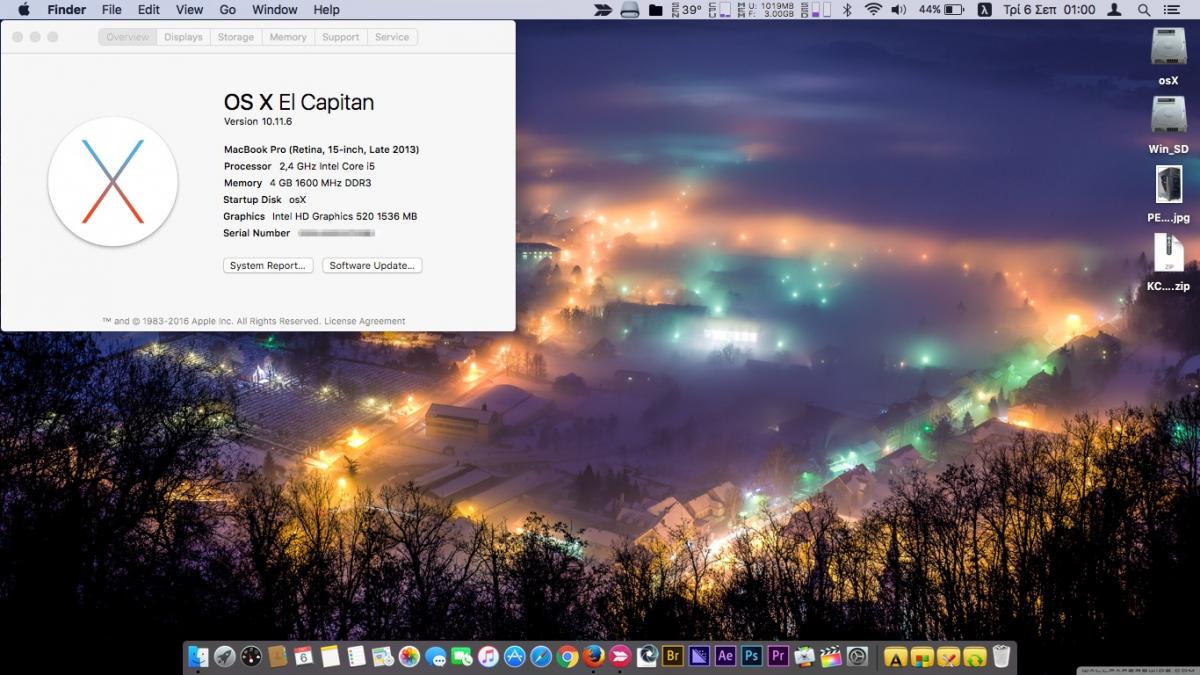Click the menu bar date and time
1200x675 pixels.
point(1050,10)
